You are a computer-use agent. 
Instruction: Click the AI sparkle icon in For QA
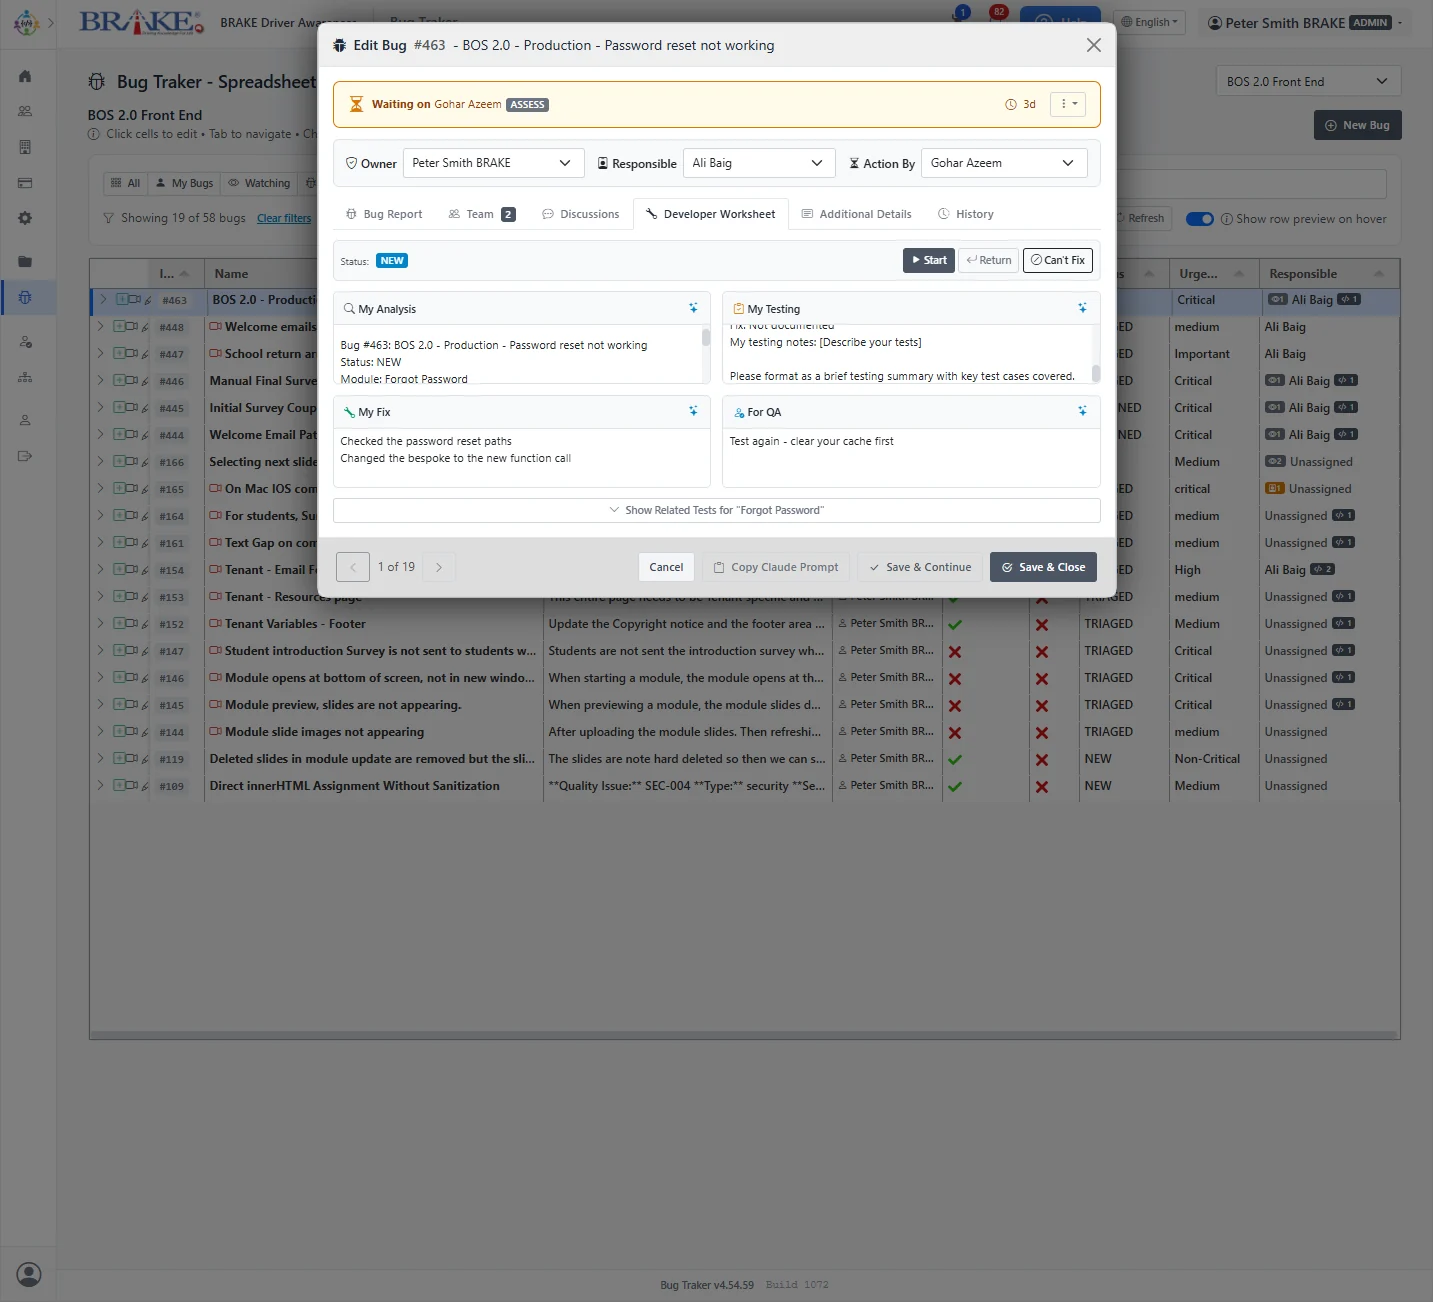[1082, 411]
